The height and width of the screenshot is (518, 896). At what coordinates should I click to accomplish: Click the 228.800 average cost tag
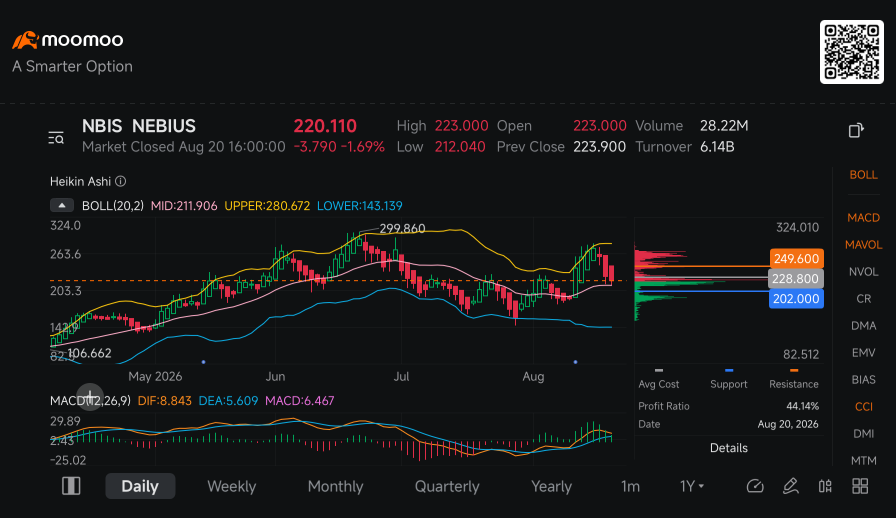797,278
